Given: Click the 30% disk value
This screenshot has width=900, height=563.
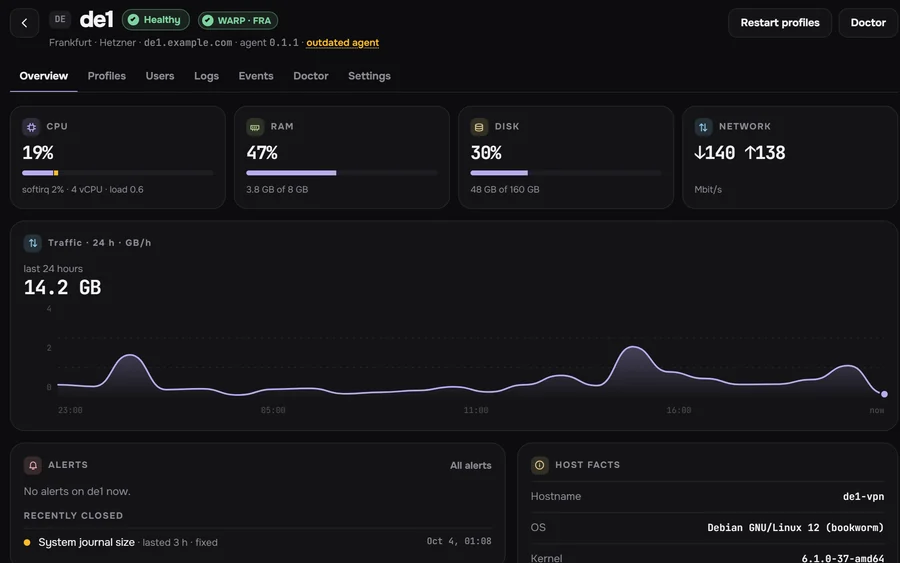Looking at the screenshot, I should [486, 153].
